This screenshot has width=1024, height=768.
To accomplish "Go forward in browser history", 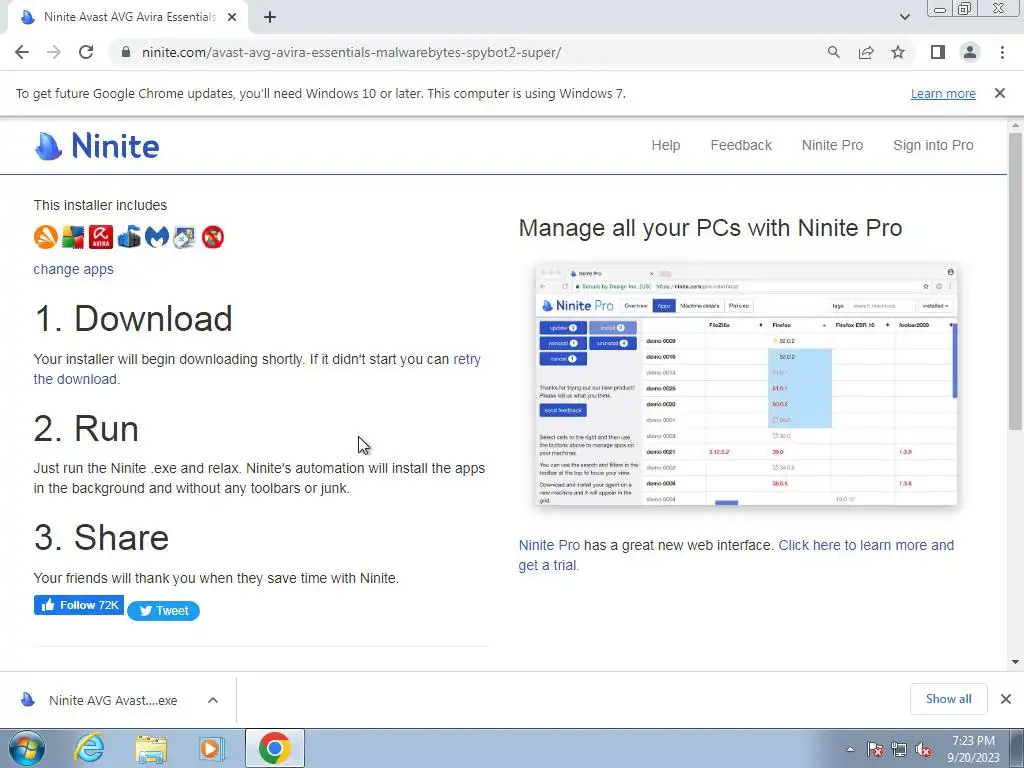I will click(x=54, y=52).
